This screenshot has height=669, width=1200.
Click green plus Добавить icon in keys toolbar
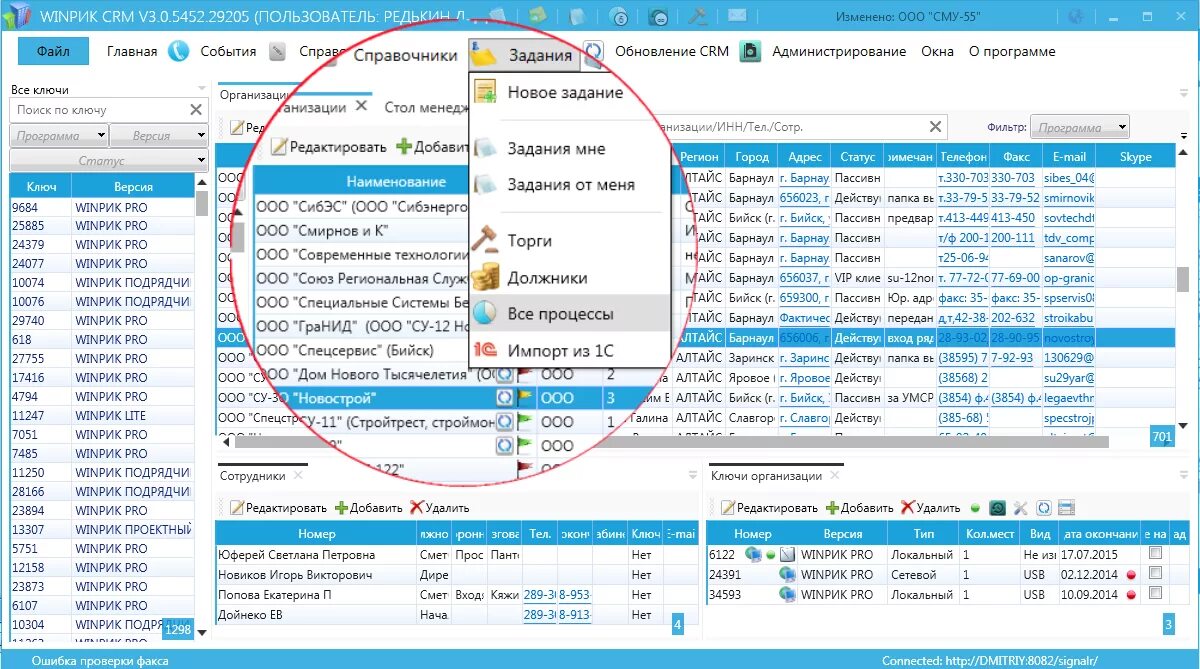click(832, 508)
